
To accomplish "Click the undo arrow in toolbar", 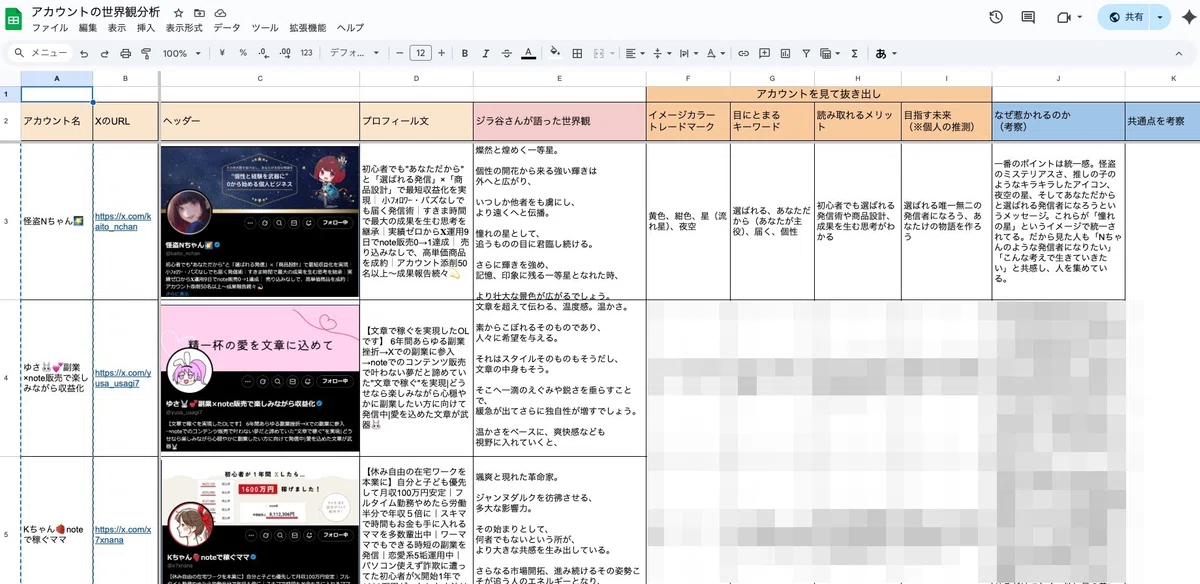I will tap(84, 53).
